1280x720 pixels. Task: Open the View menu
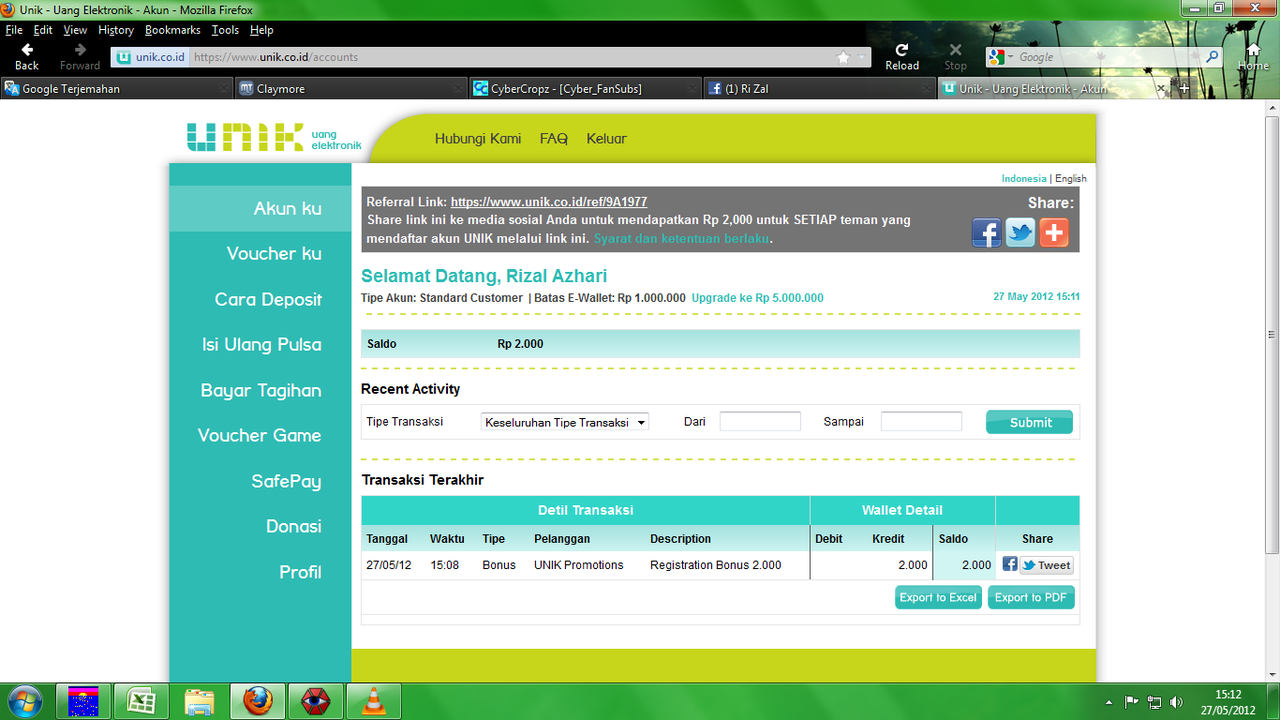pyautogui.click(x=75, y=30)
